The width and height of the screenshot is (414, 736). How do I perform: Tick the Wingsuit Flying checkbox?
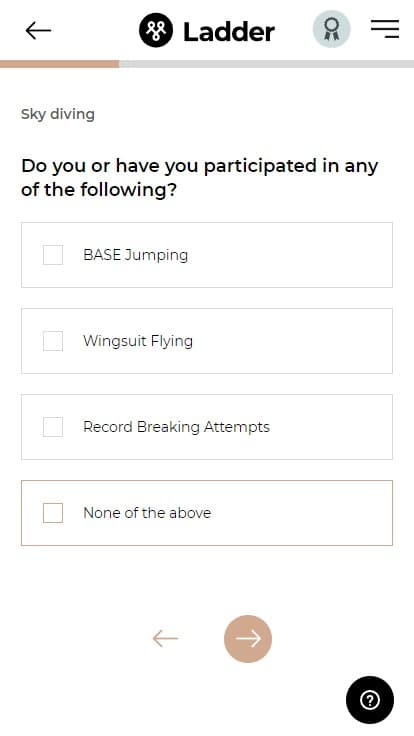pos(53,341)
